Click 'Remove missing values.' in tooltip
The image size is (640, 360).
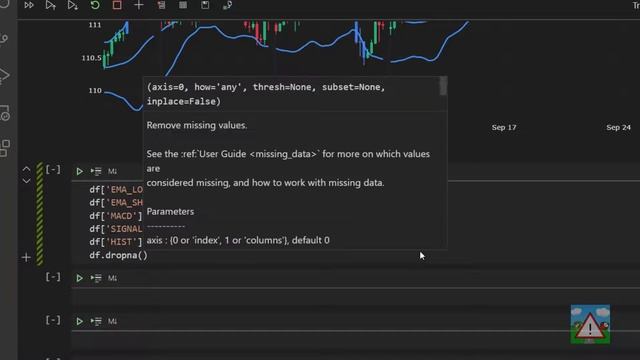click(x=197, y=125)
